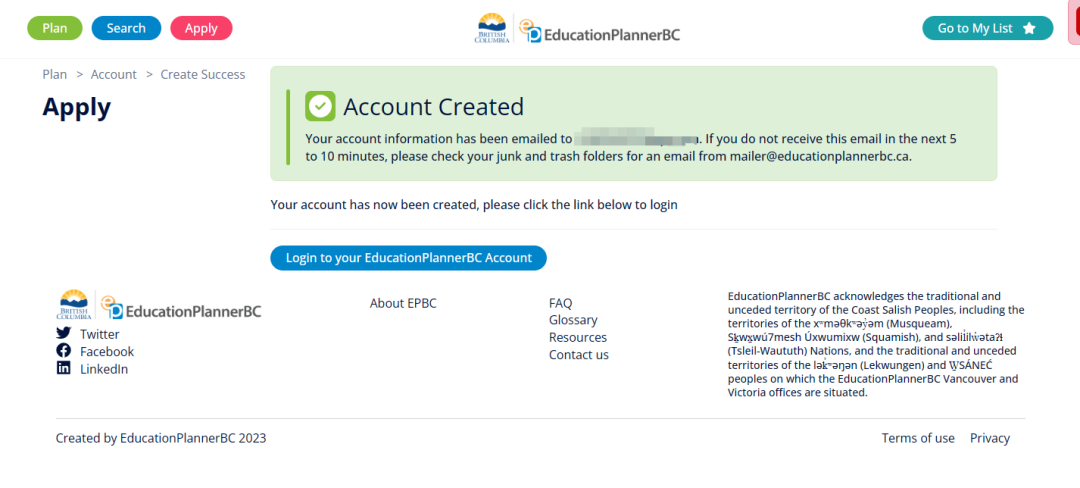Click the Facebook logo icon in footer

(63, 350)
